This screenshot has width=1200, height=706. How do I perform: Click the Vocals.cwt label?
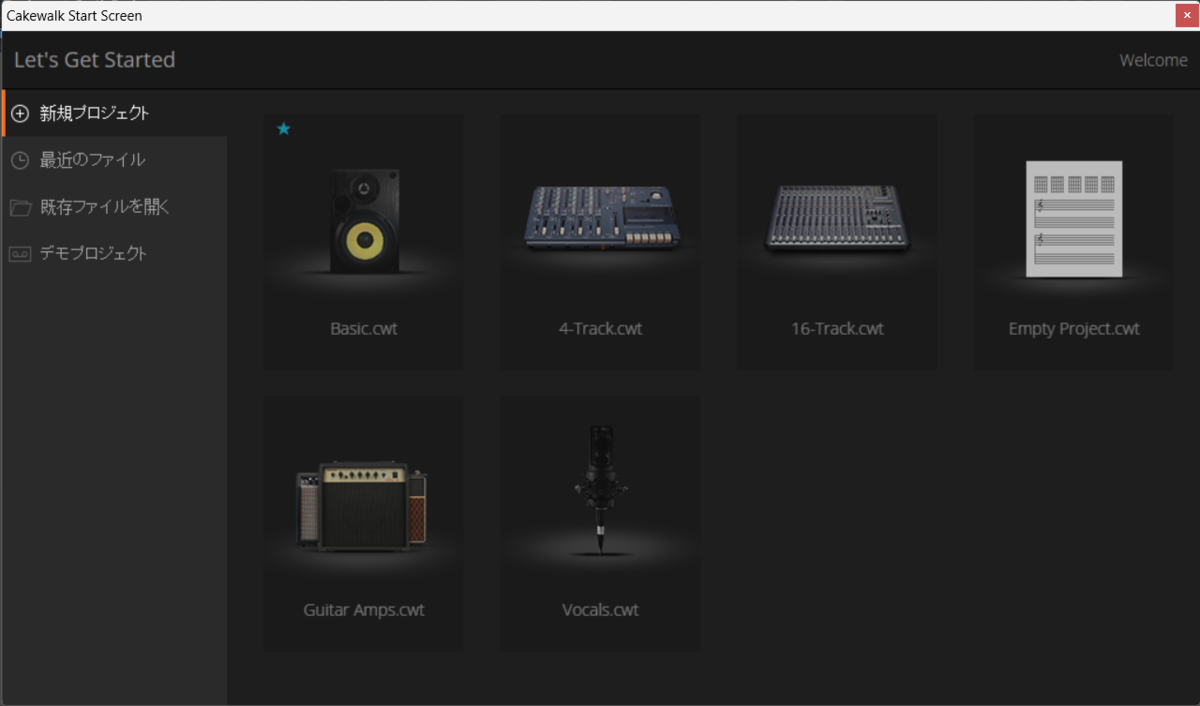point(600,610)
